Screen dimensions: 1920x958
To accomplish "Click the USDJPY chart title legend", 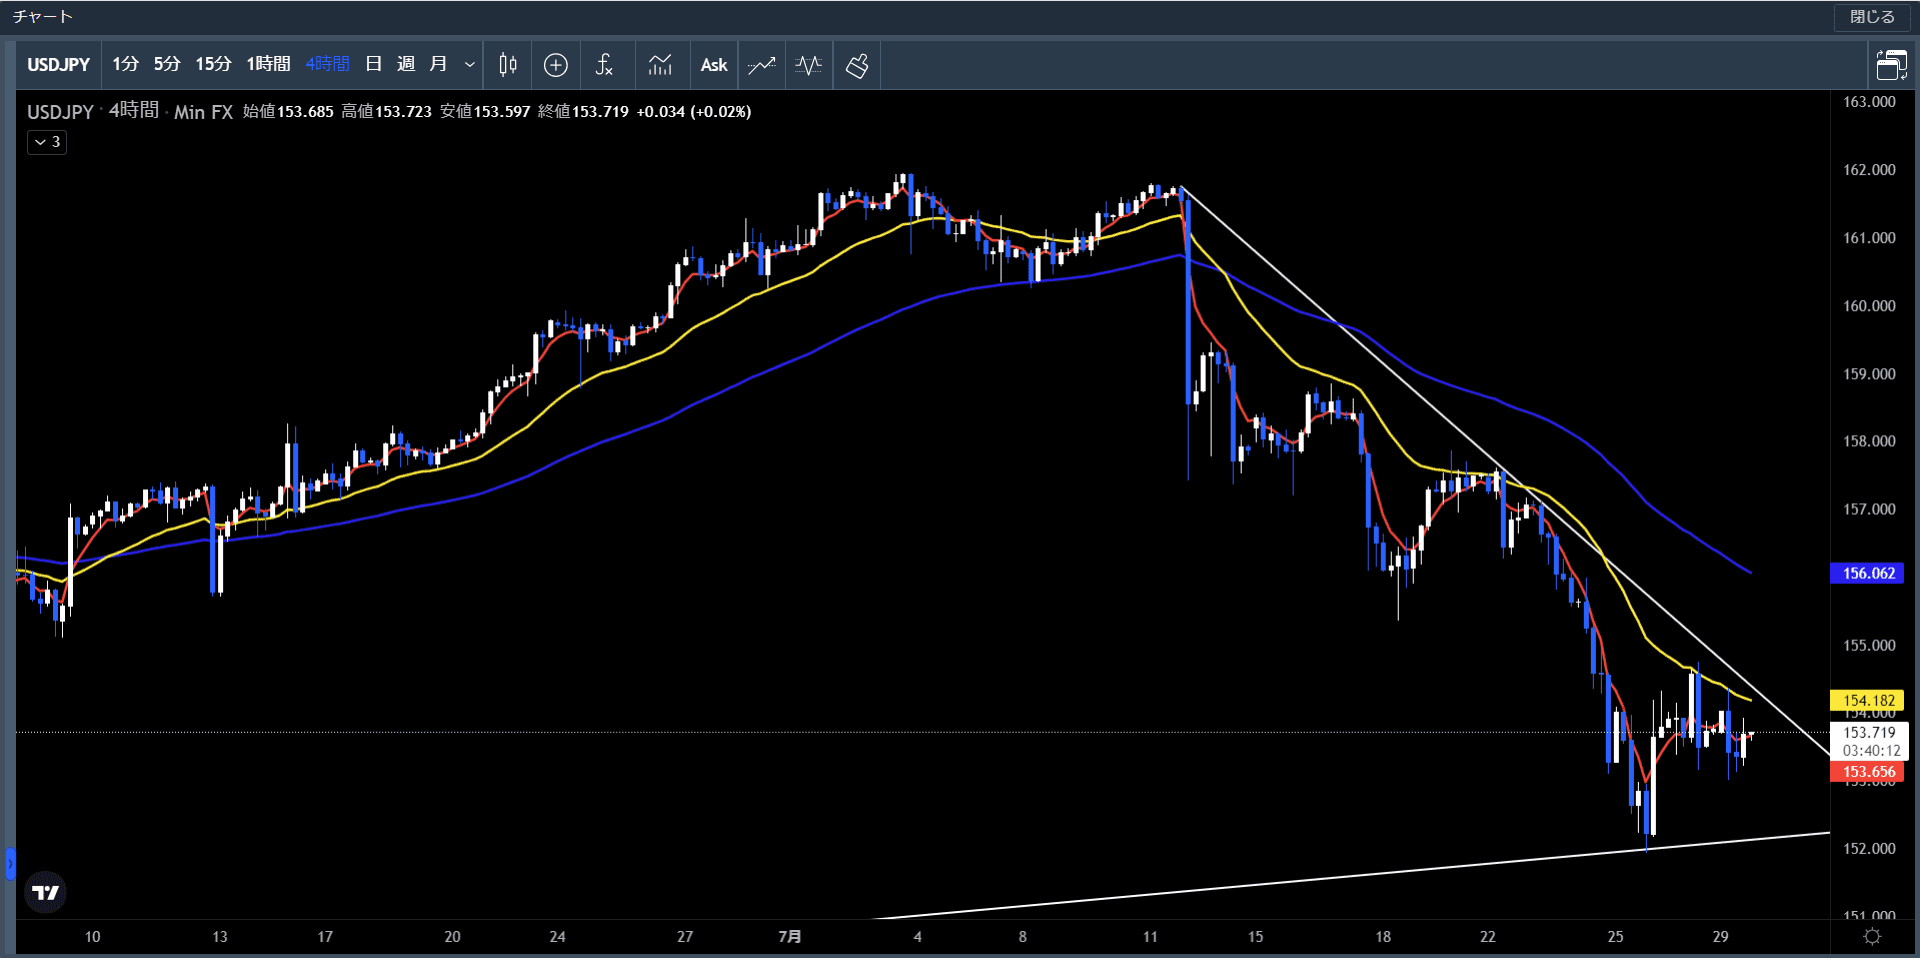I will pos(60,112).
